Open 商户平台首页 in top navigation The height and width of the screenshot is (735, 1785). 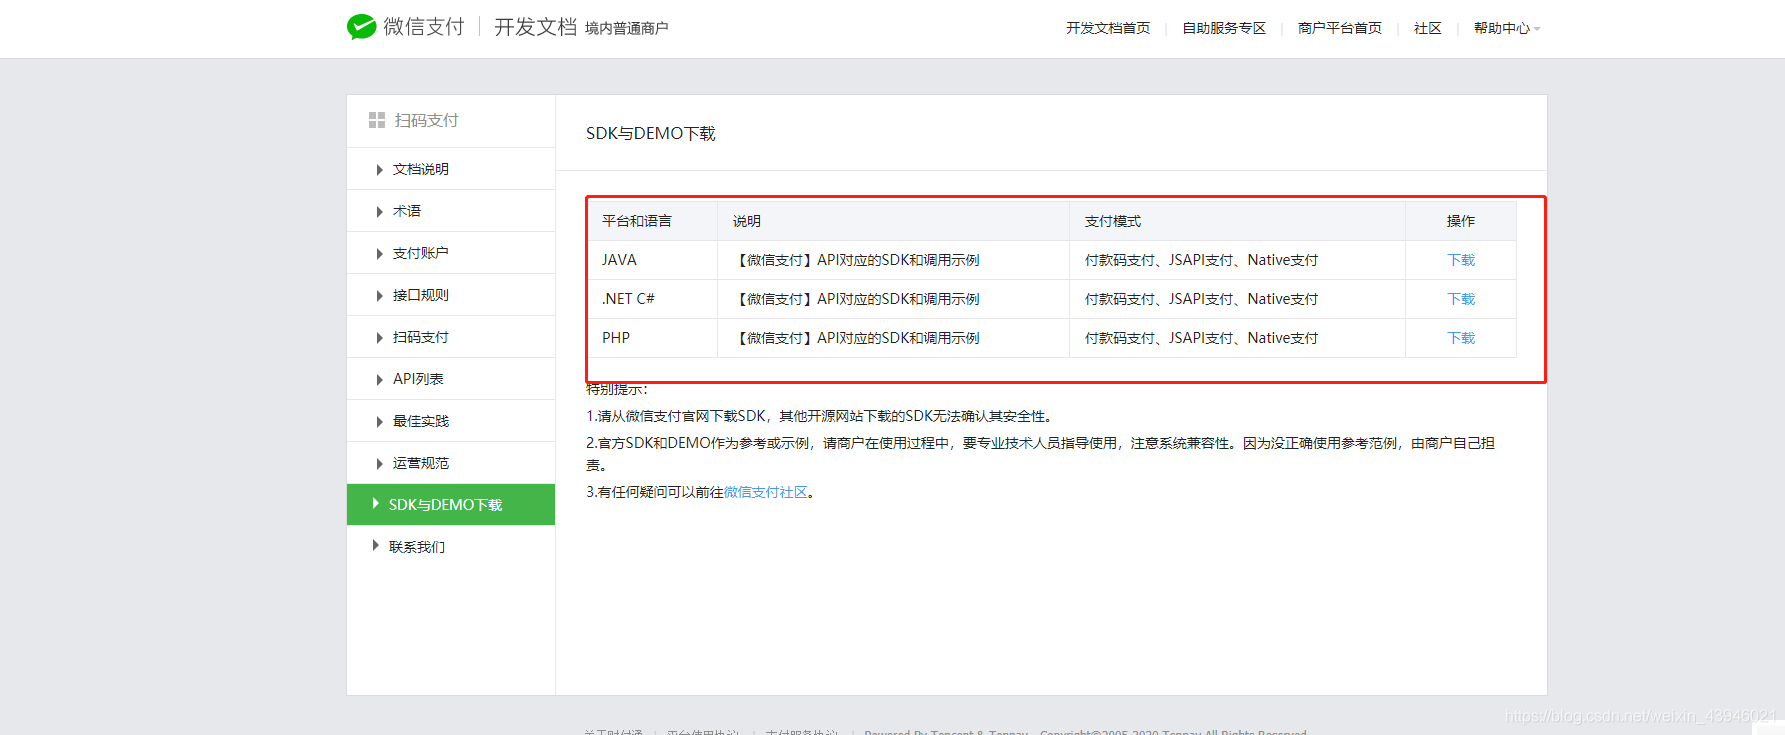1340,28
